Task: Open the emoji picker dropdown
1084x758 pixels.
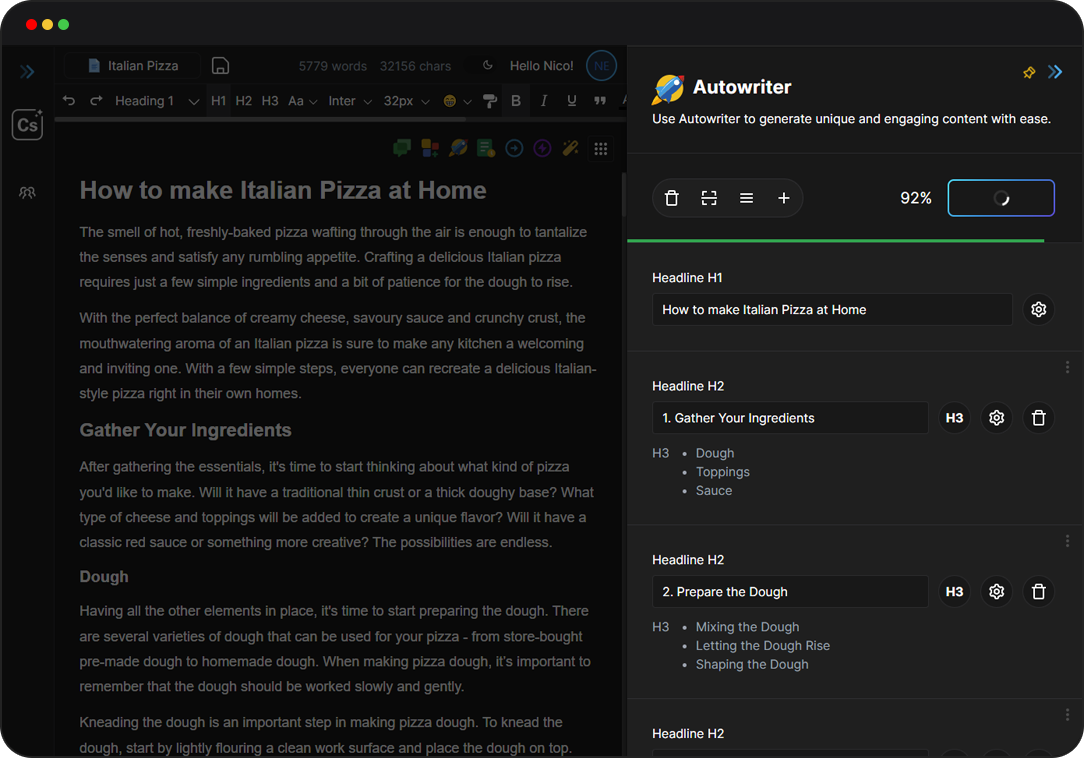Action: 458,101
